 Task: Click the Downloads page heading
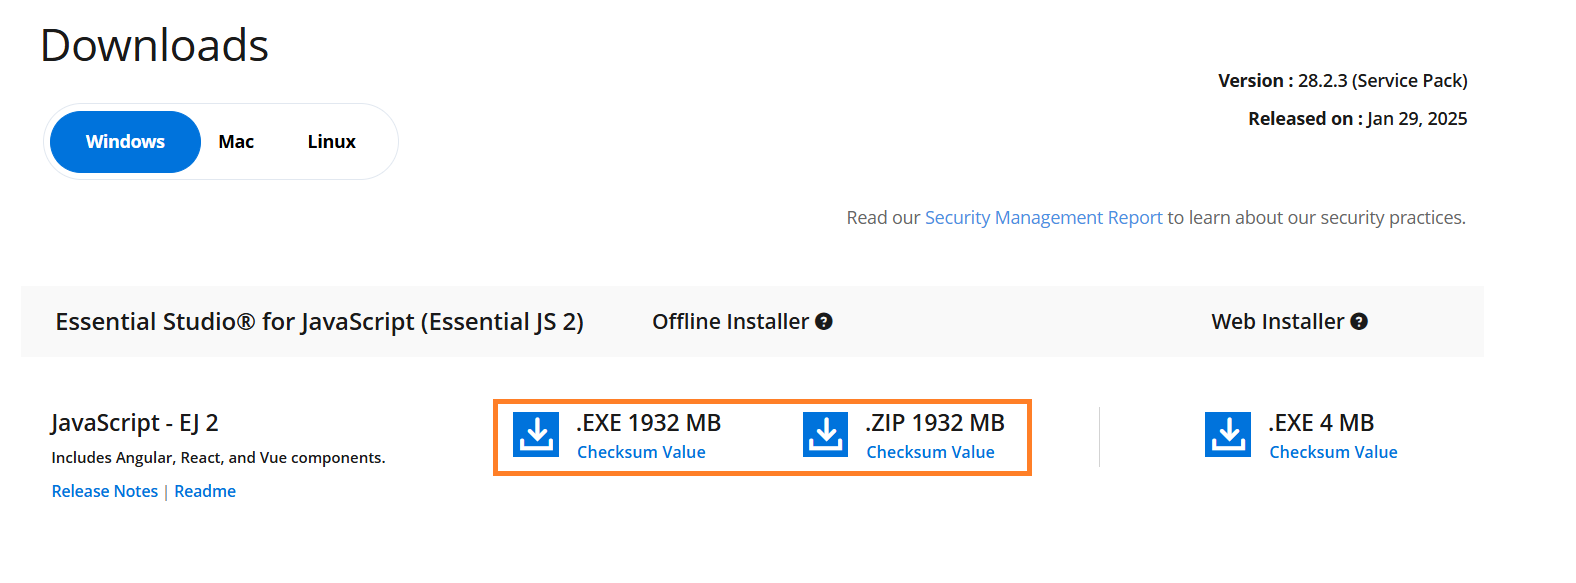[155, 46]
